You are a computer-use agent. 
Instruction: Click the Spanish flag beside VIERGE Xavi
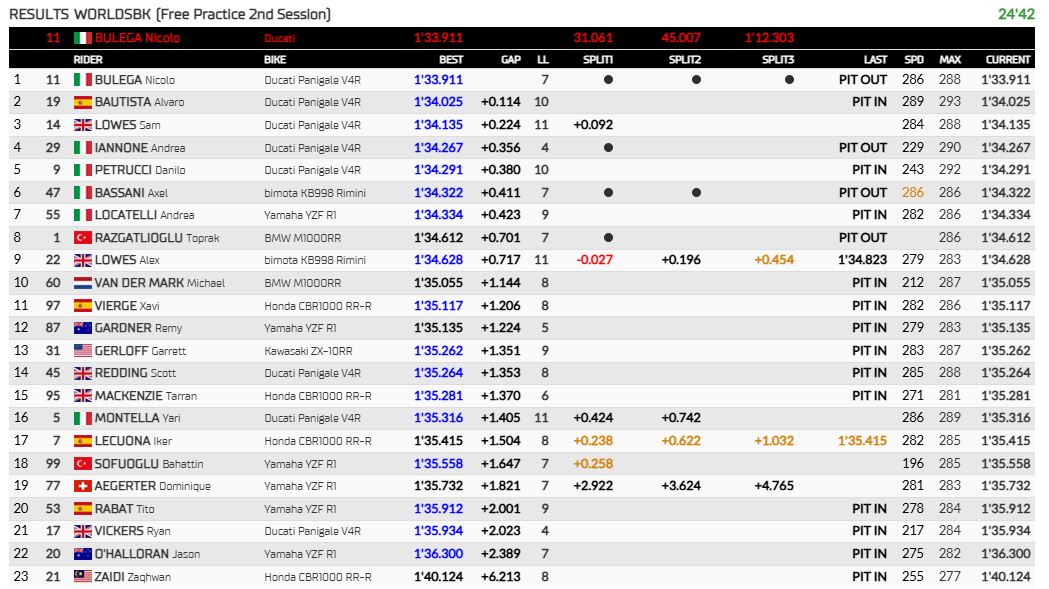click(x=82, y=306)
